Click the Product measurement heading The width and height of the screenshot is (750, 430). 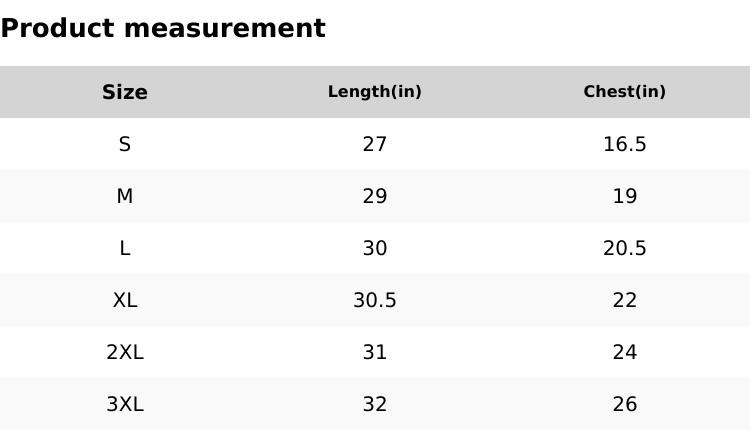(x=163, y=28)
